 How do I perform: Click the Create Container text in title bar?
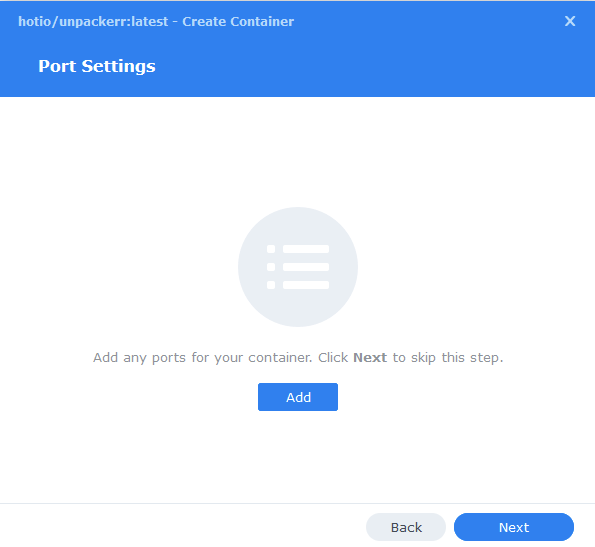click(x=238, y=22)
